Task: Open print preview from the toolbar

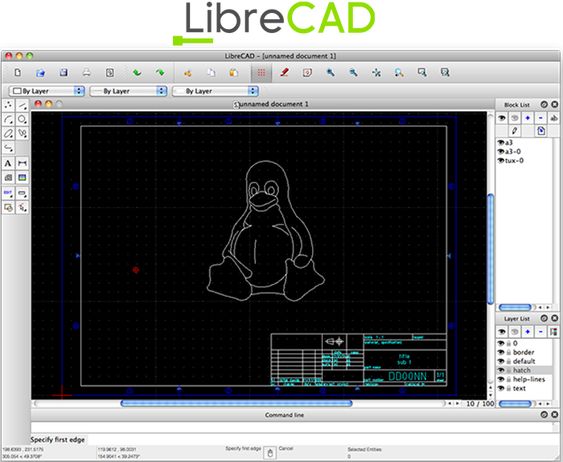Action: pos(110,73)
